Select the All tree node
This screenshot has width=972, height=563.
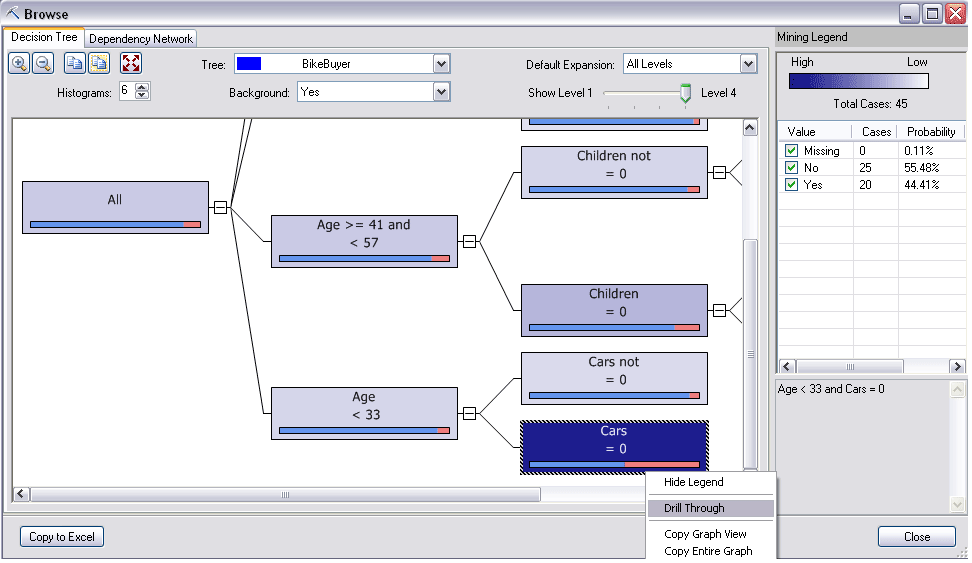tap(115, 208)
